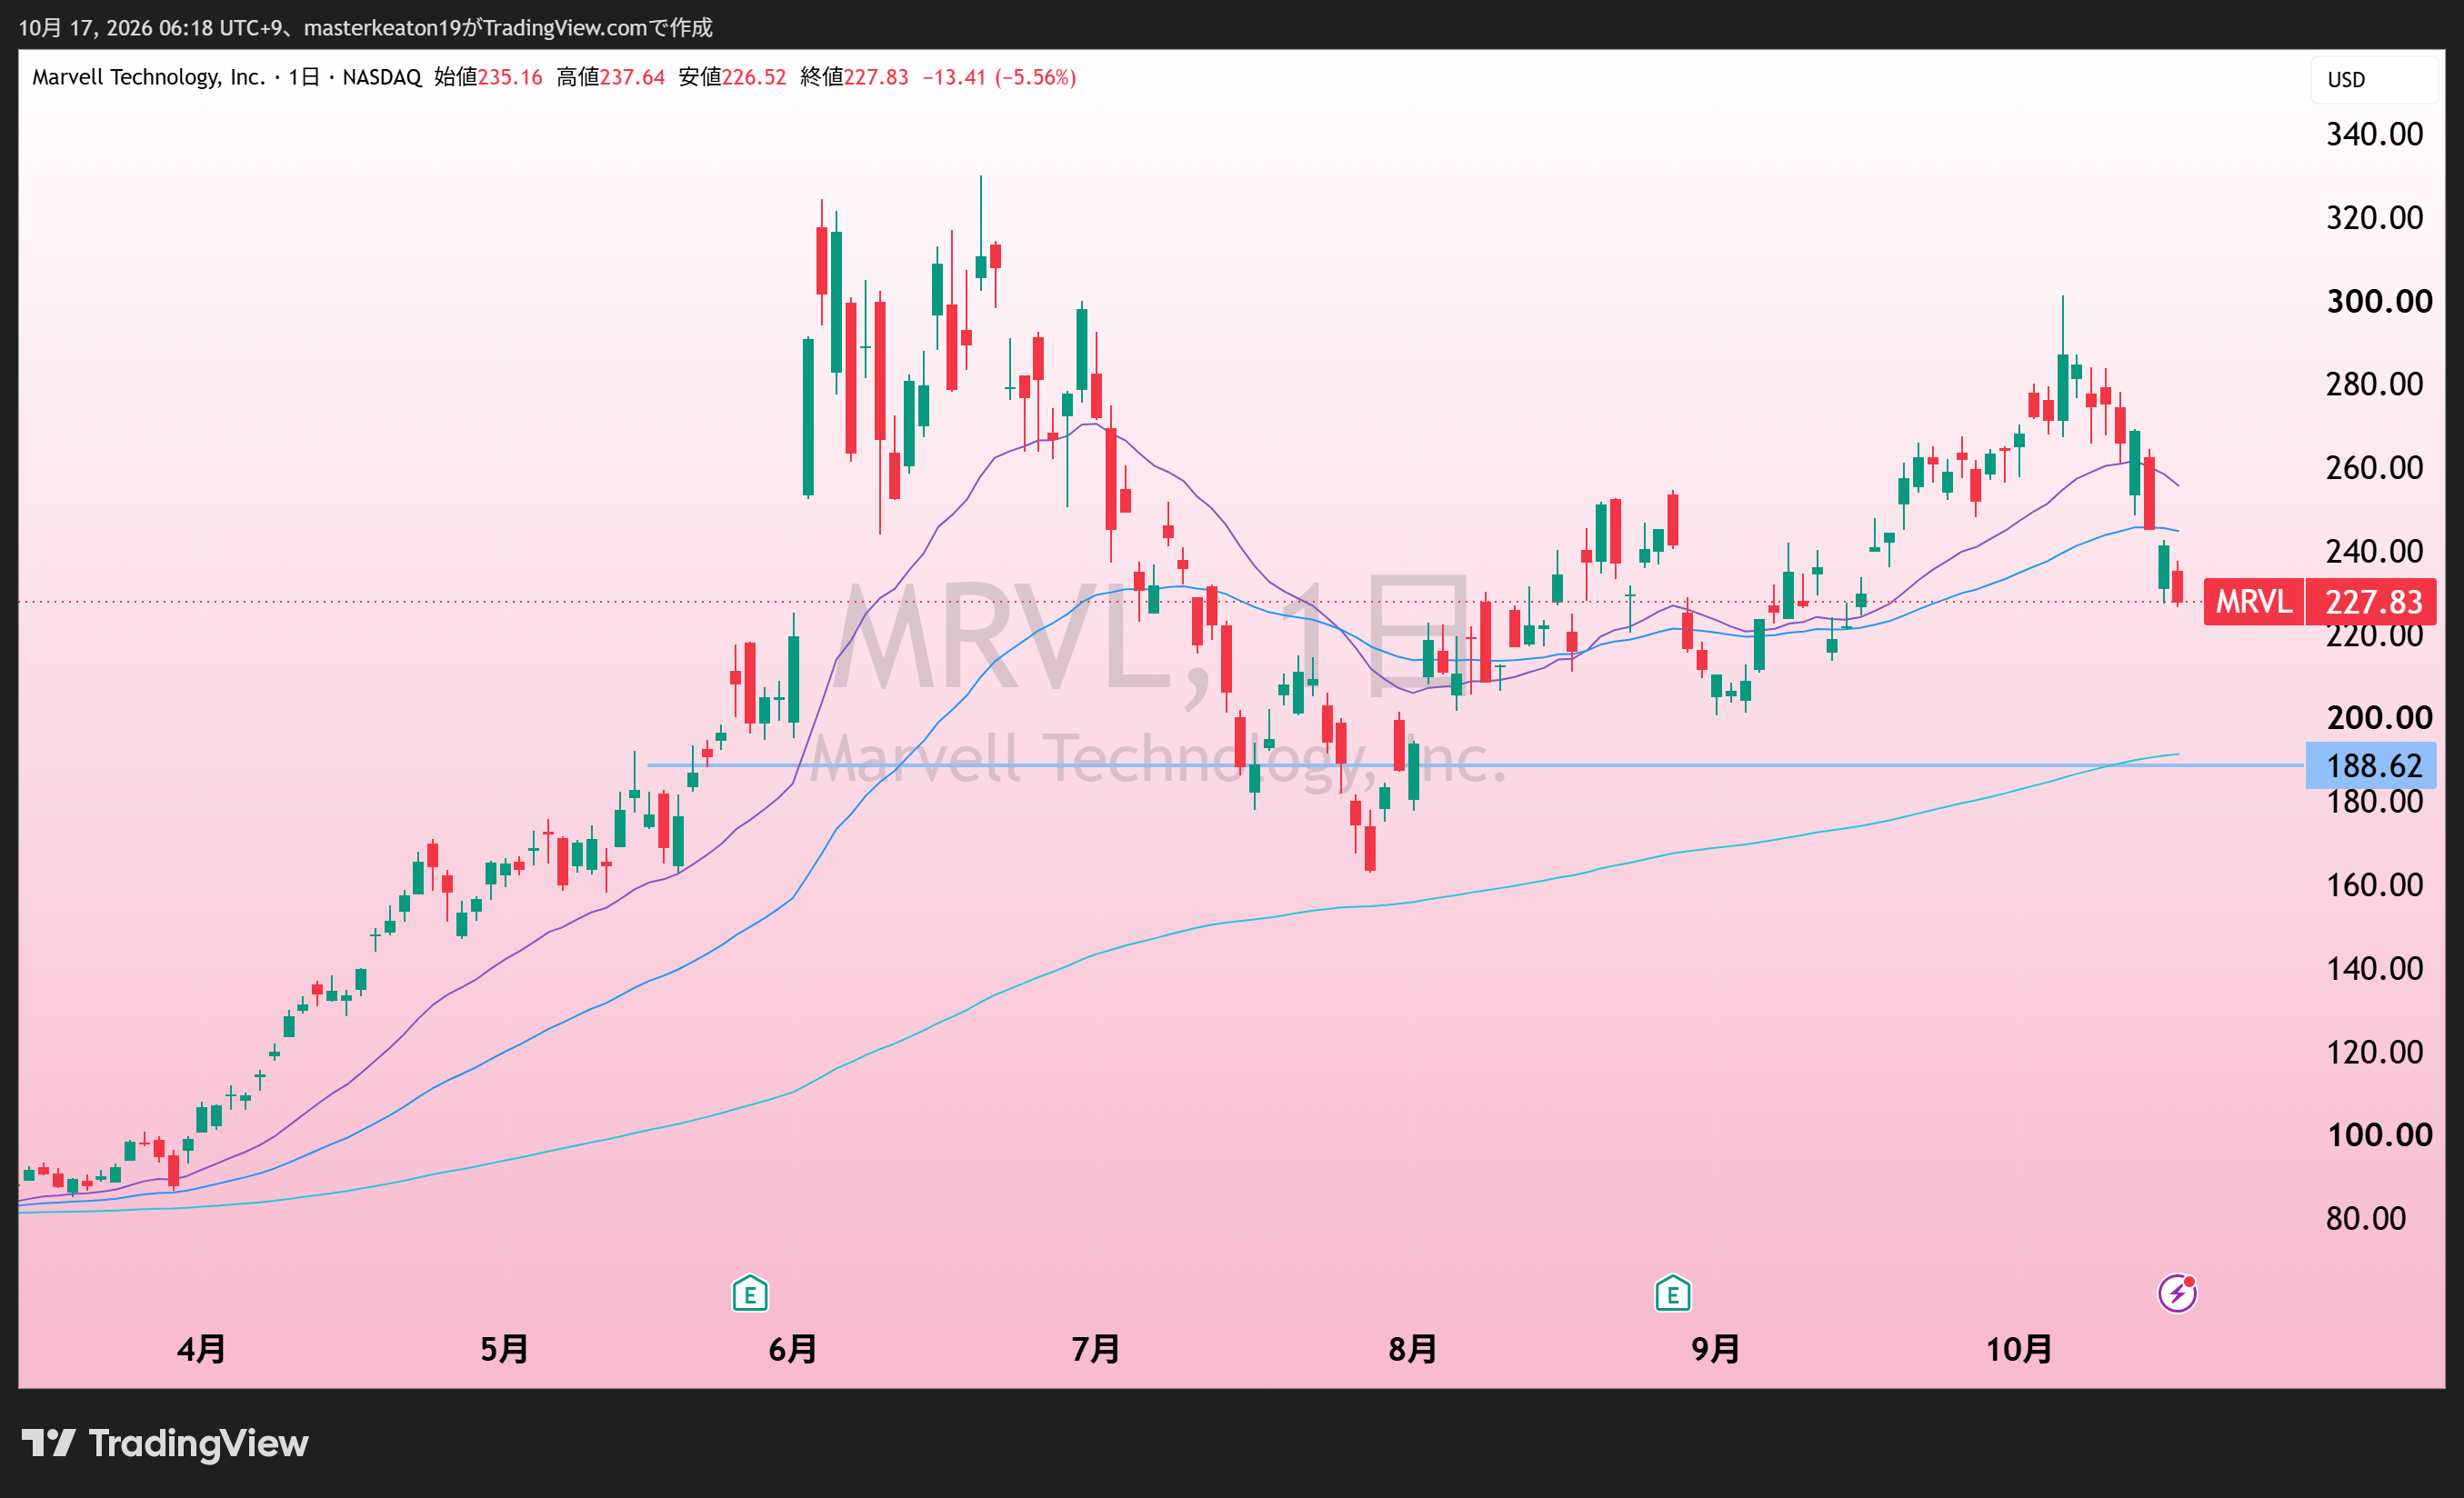This screenshot has height=1498, width=2464.
Task: Click the 260.00 price scale label
Action: click(2374, 468)
